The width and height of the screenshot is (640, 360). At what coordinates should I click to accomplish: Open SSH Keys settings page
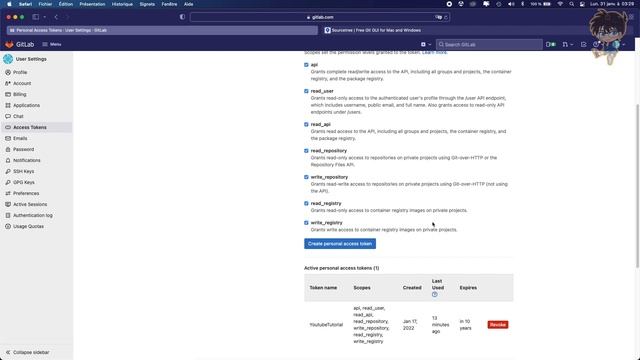tap(23, 171)
